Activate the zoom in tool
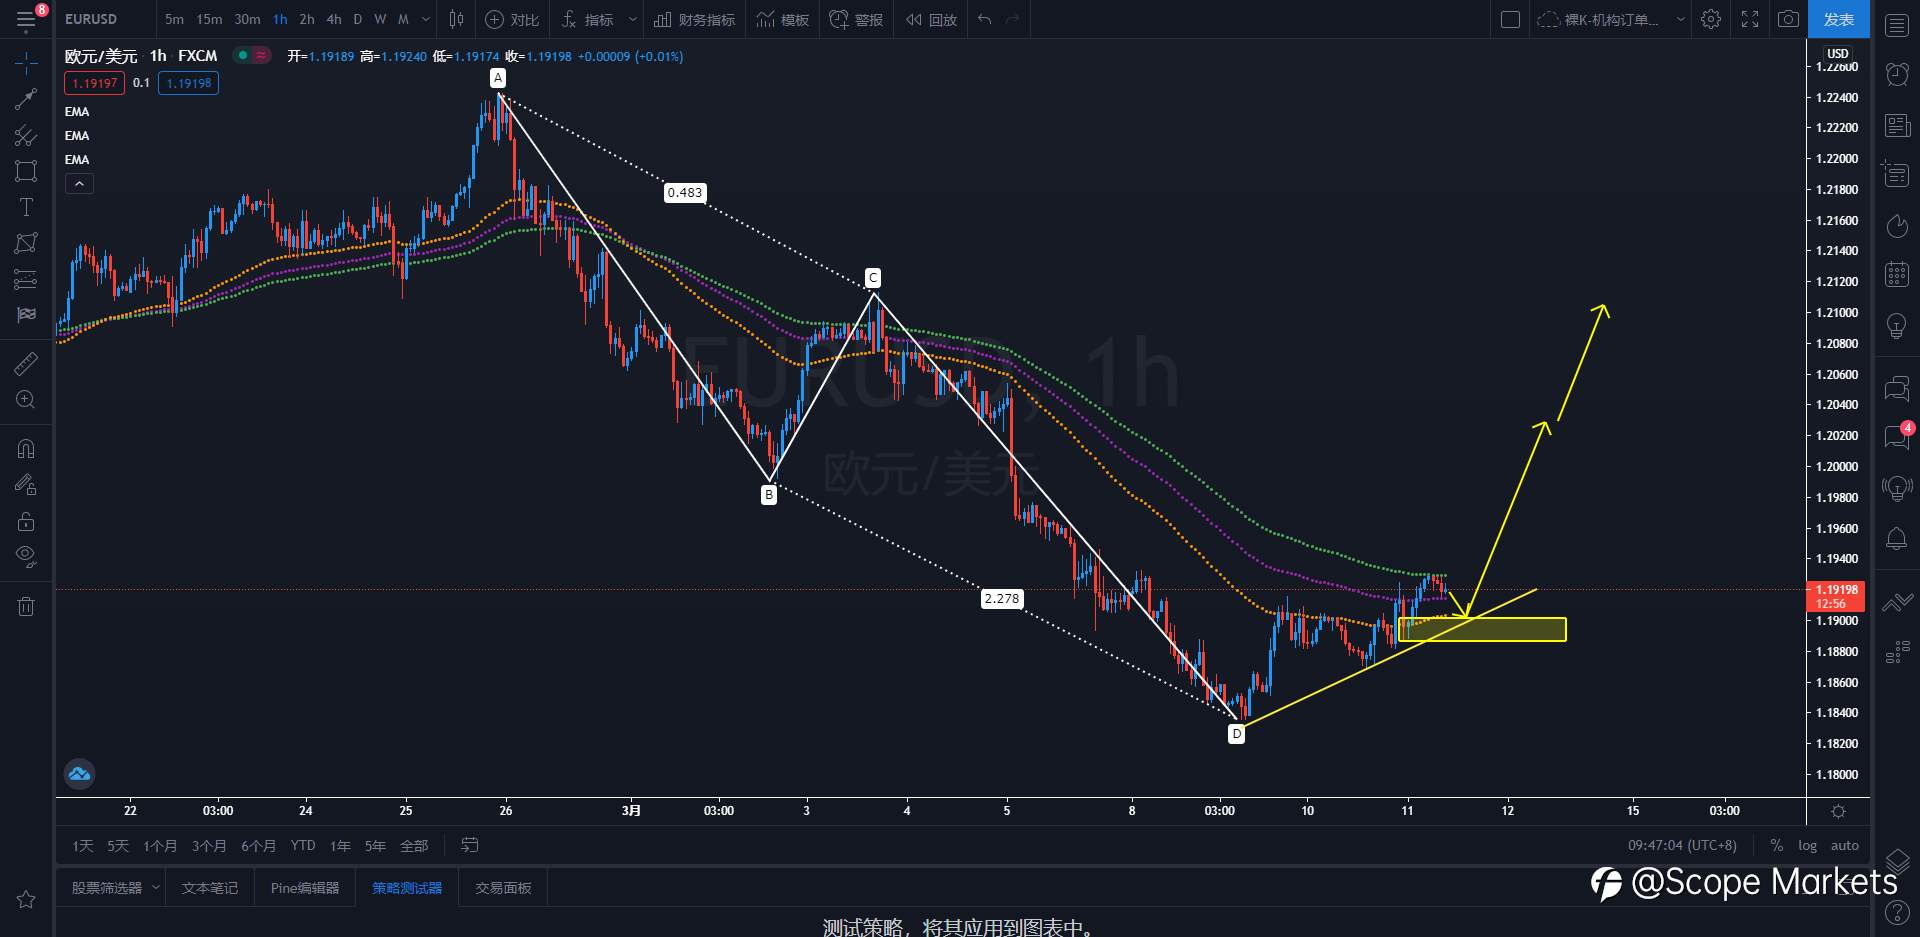1920x937 pixels. tap(26, 399)
